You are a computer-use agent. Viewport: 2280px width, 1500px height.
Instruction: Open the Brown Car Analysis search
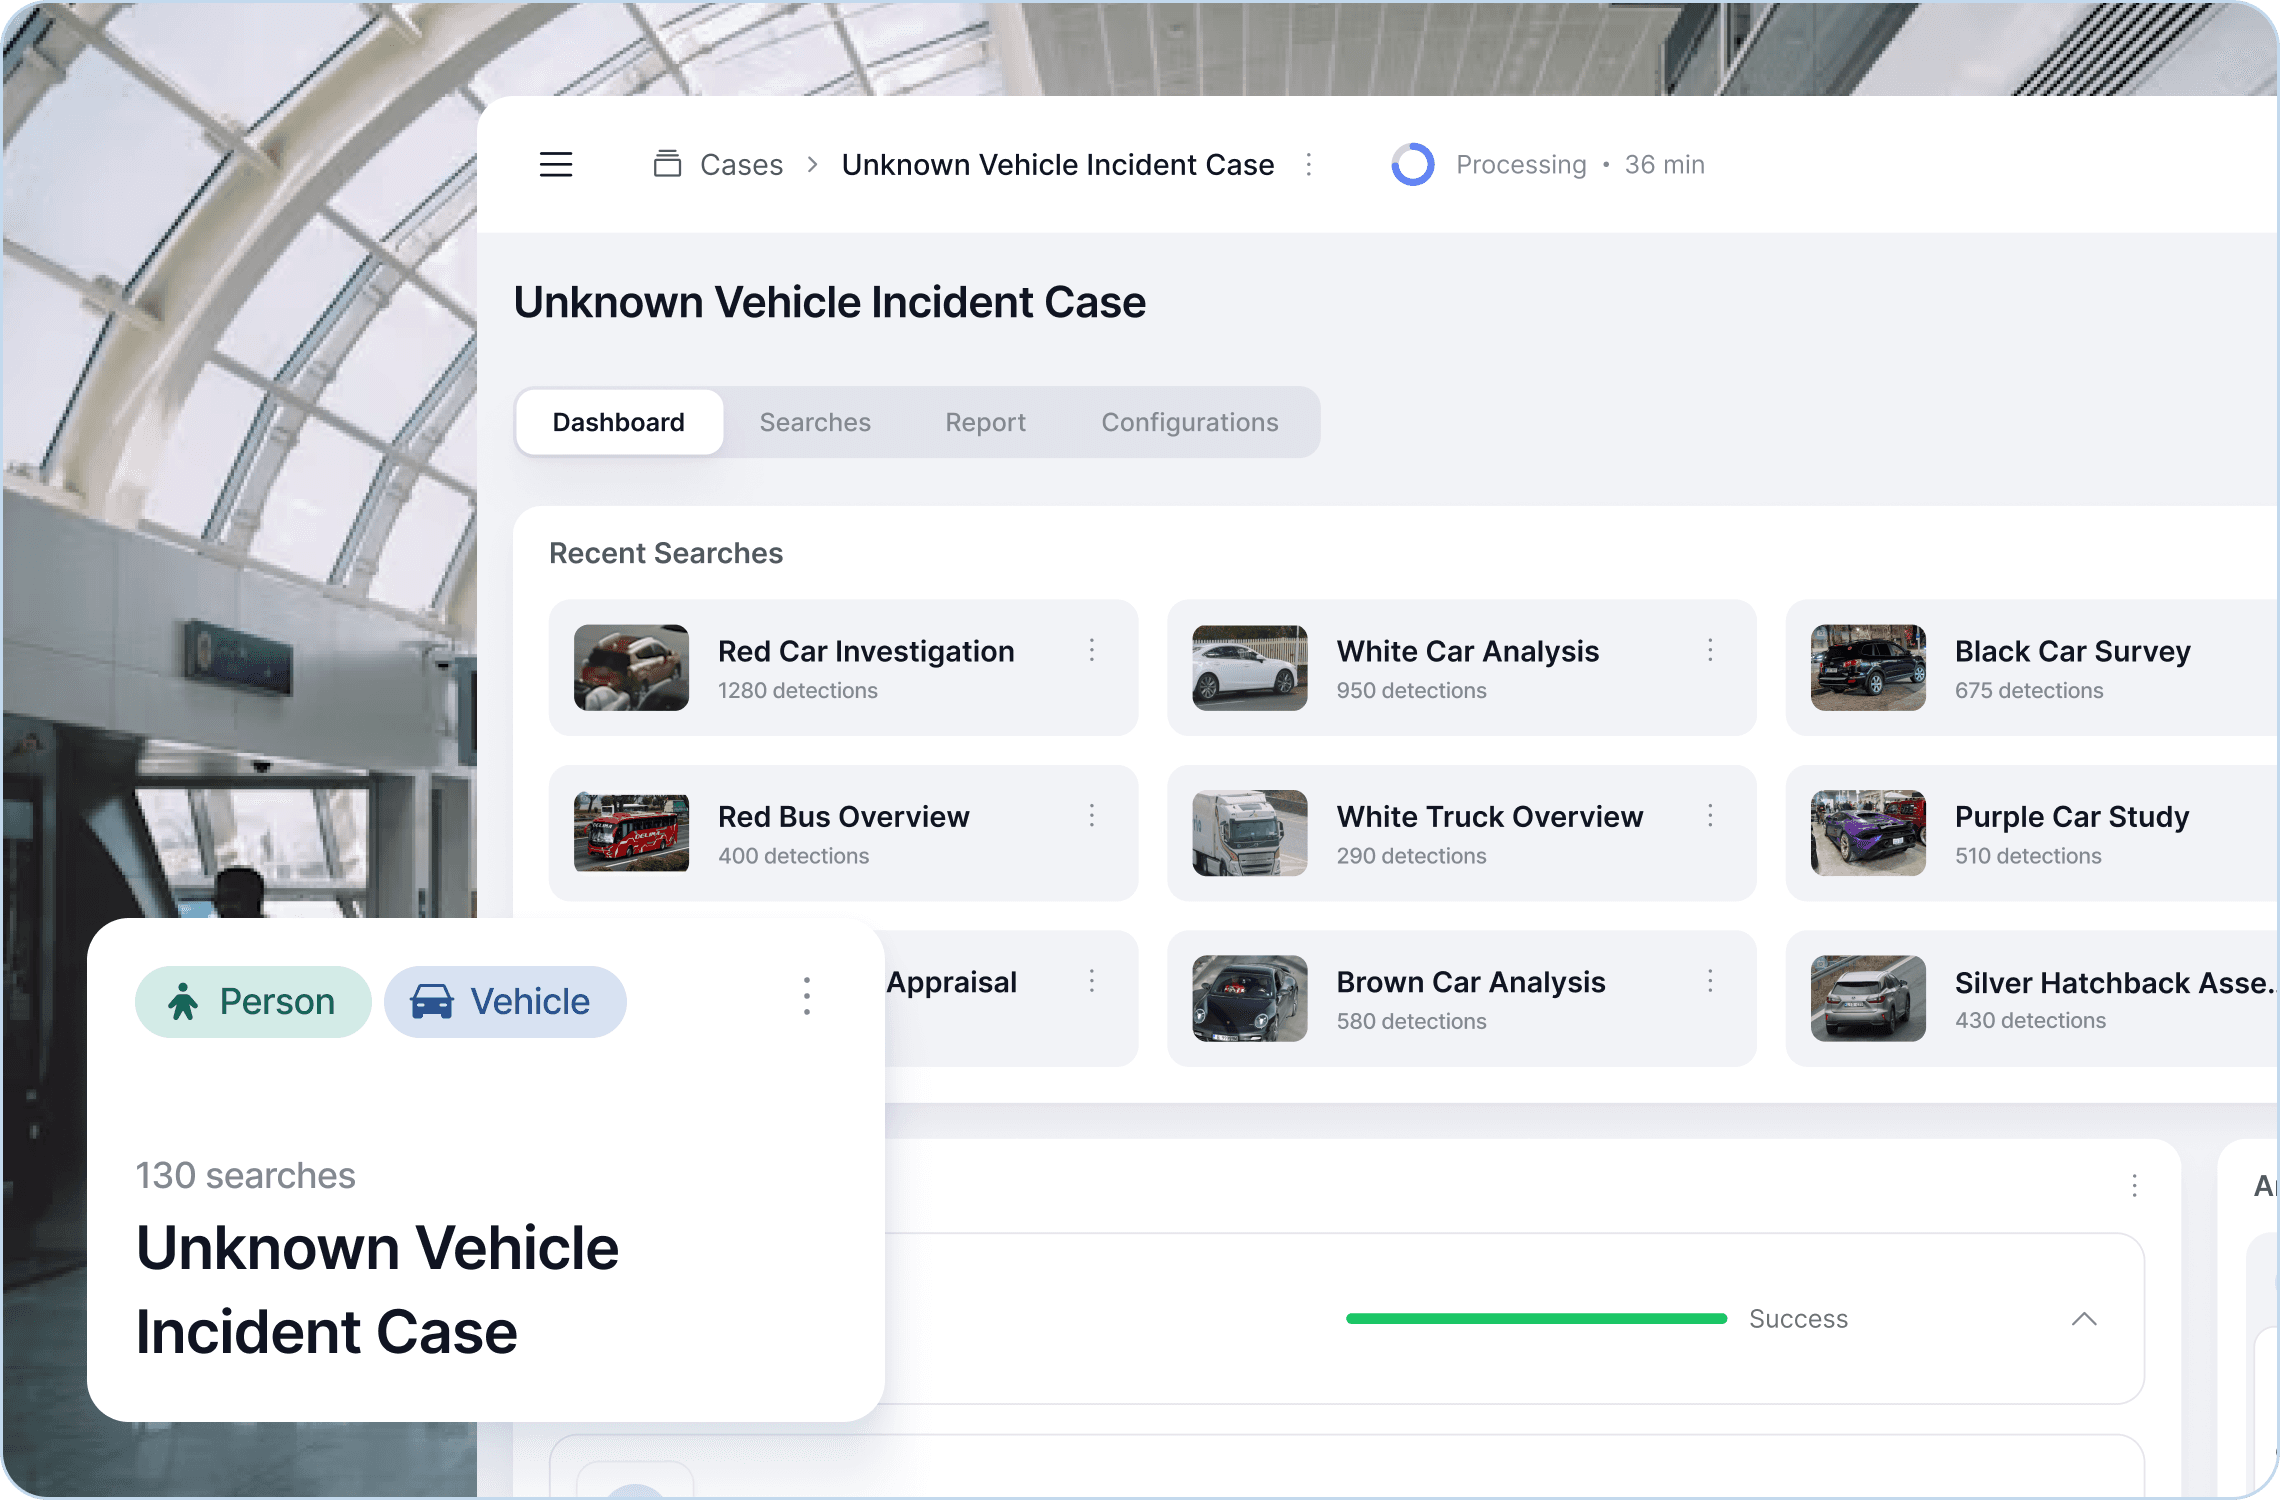1462,998
